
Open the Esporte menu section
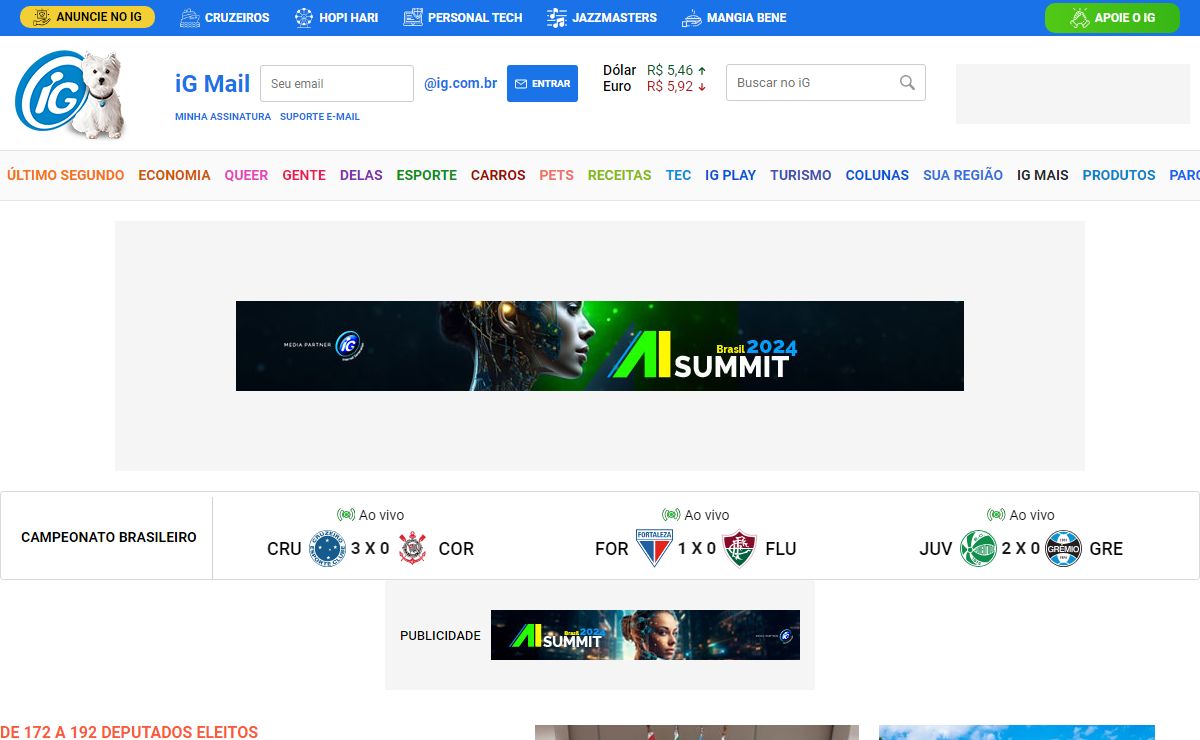click(x=426, y=175)
